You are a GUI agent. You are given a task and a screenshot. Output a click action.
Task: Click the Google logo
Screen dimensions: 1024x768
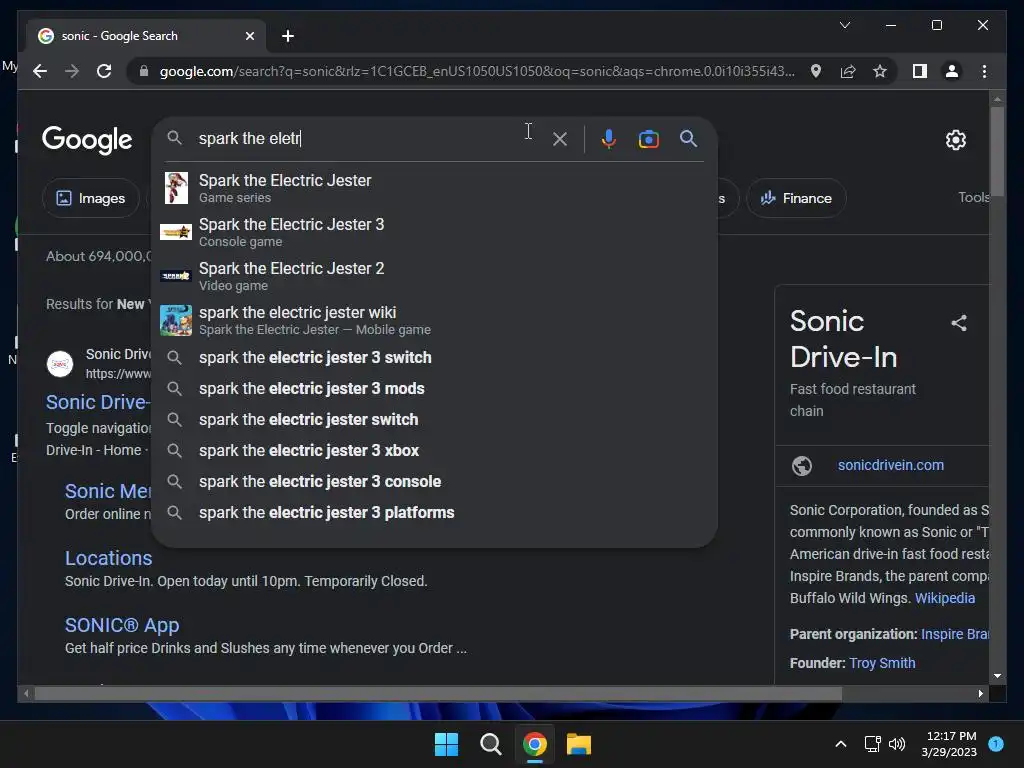[x=87, y=140]
